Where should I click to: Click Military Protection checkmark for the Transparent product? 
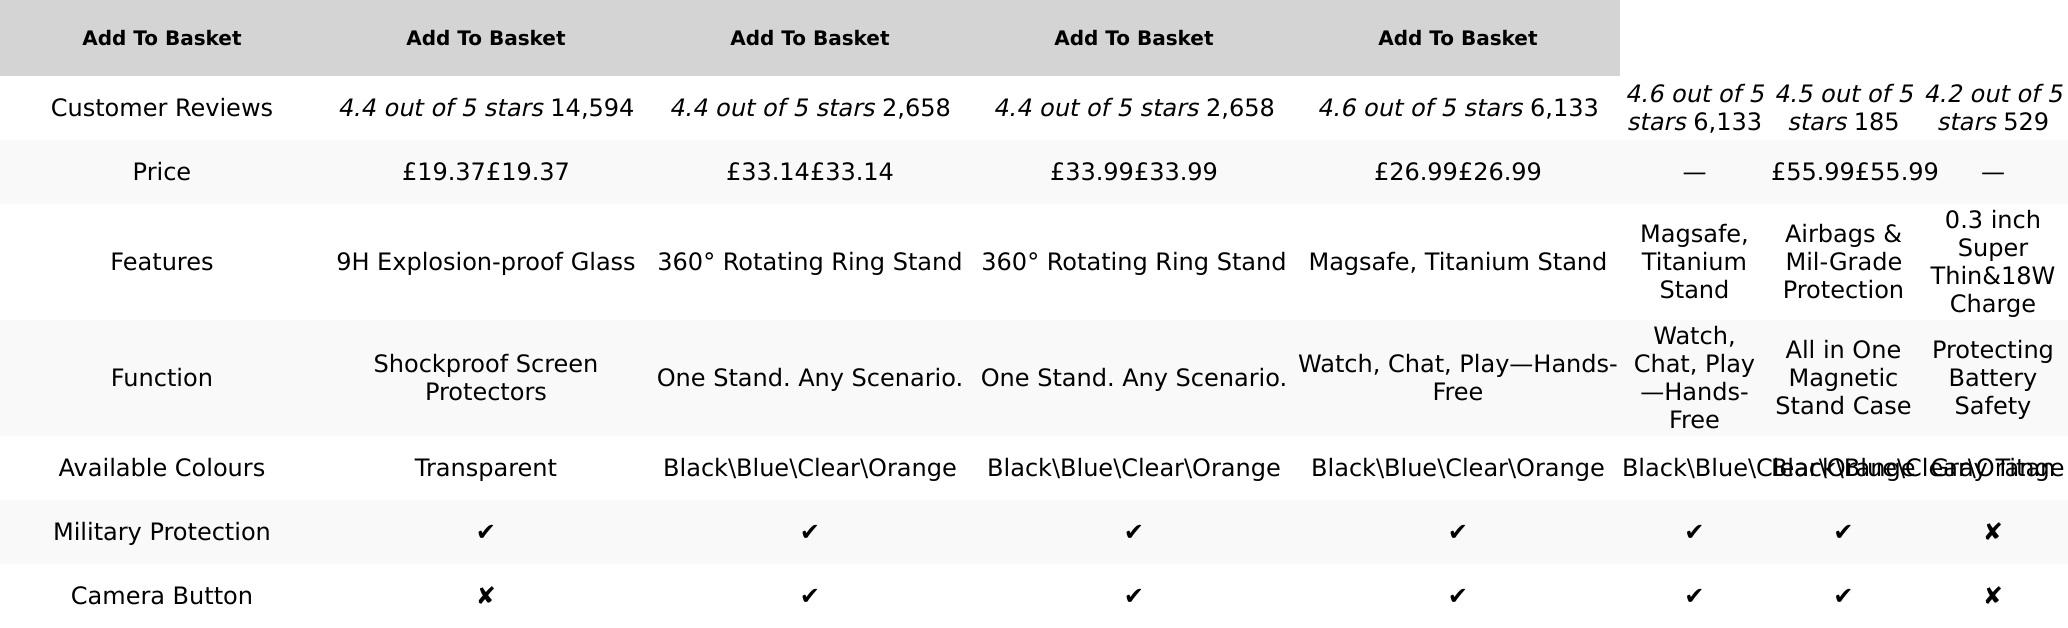coord(485,532)
